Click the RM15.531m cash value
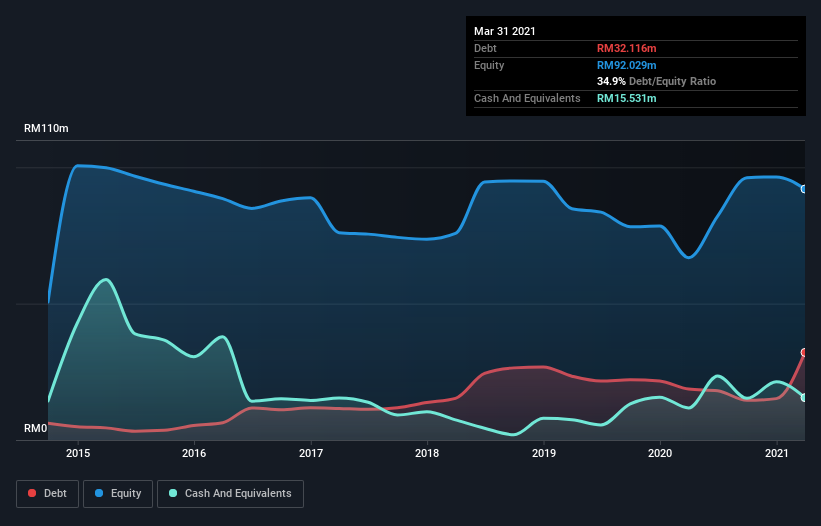Image resolution: width=821 pixels, height=526 pixels. coord(627,98)
